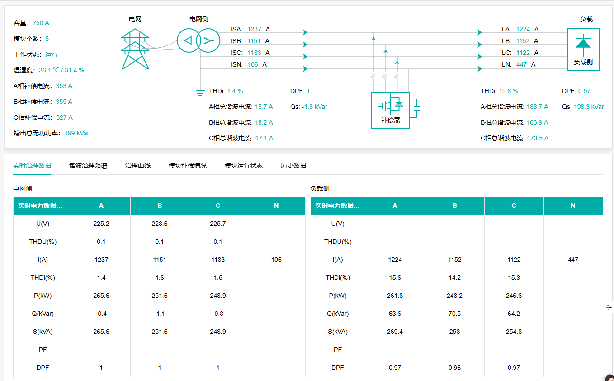Click the left table neutral current cell 105
The height and width of the screenshot is (381, 614).
click(x=276, y=260)
